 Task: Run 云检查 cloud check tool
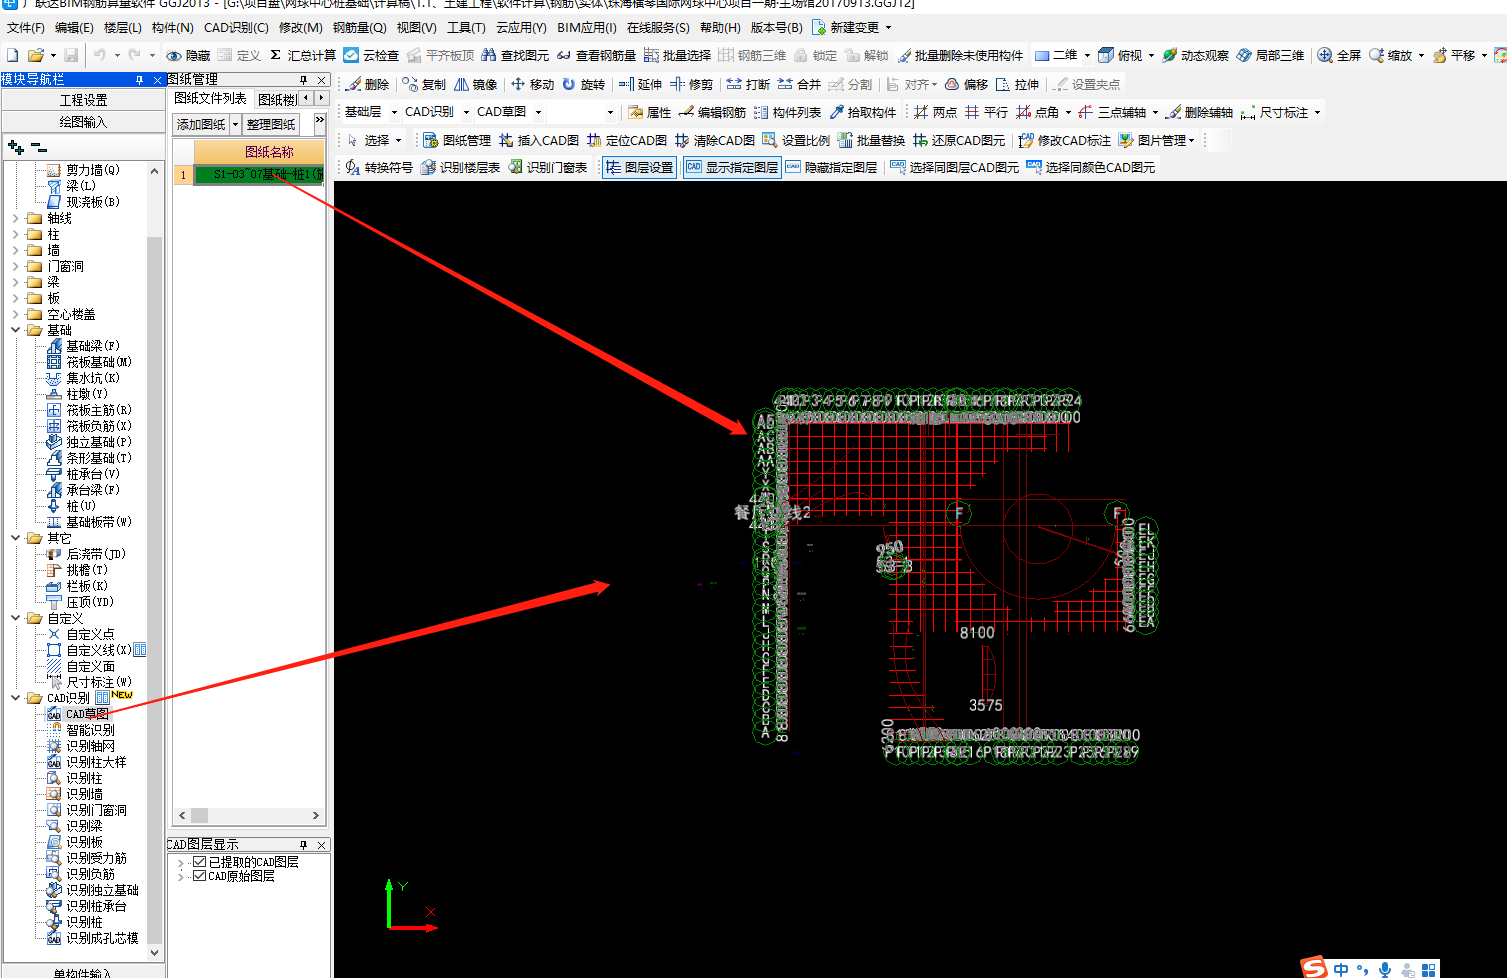pos(371,55)
